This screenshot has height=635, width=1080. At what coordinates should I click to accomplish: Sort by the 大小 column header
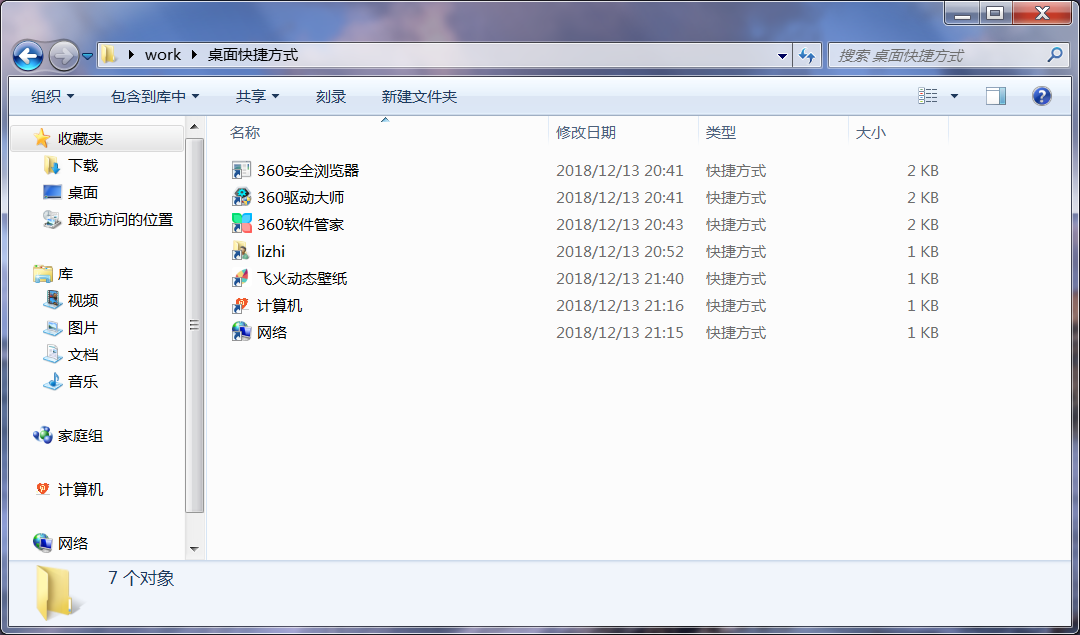point(899,132)
